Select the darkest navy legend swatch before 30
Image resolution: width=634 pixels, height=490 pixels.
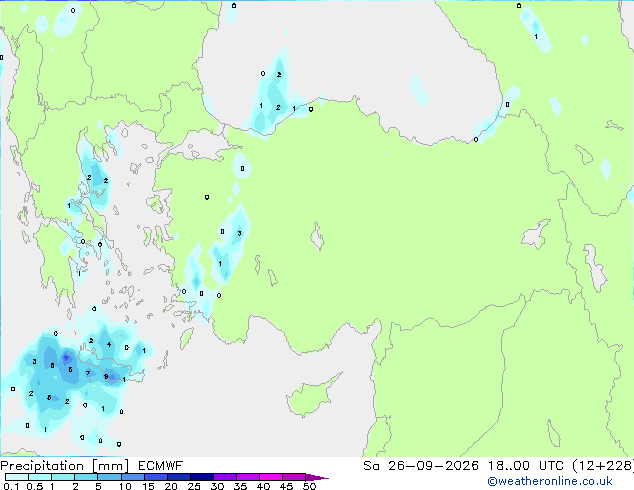pos(202,477)
